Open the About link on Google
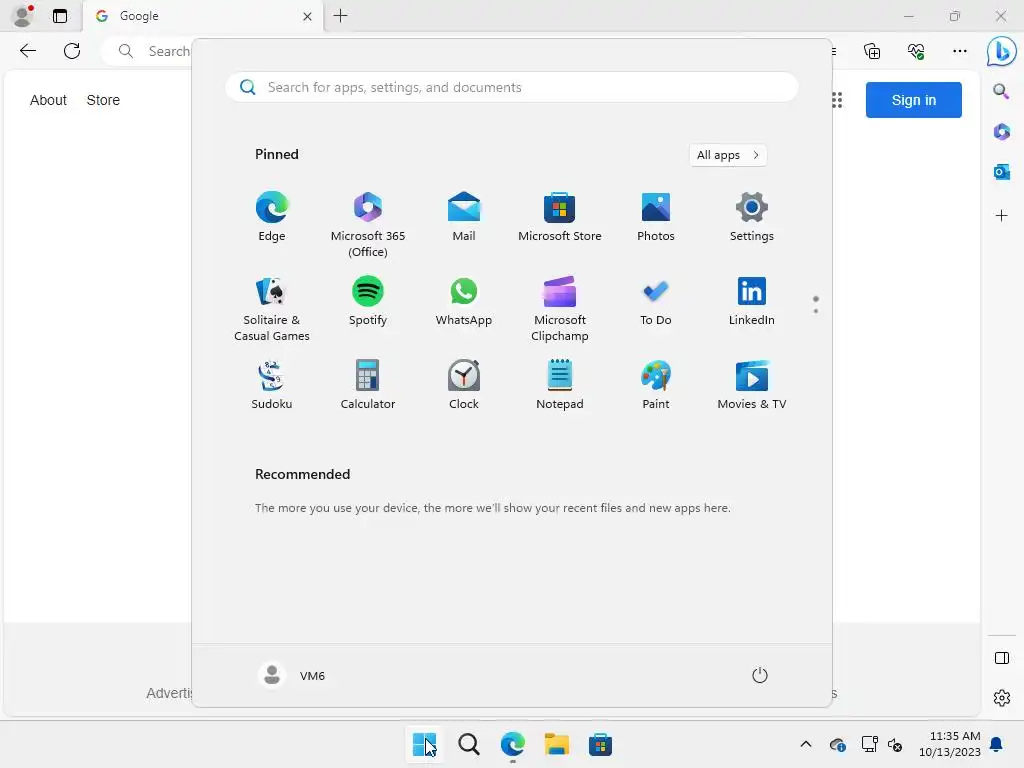 tap(48, 100)
